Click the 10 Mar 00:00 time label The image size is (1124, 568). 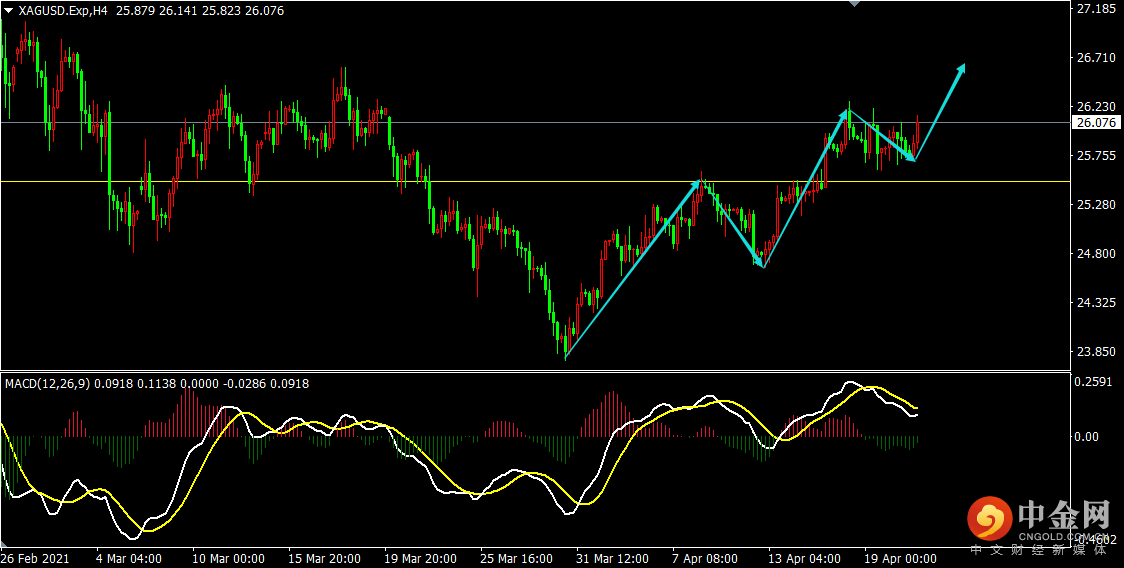pyautogui.click(x=229, y=559)
